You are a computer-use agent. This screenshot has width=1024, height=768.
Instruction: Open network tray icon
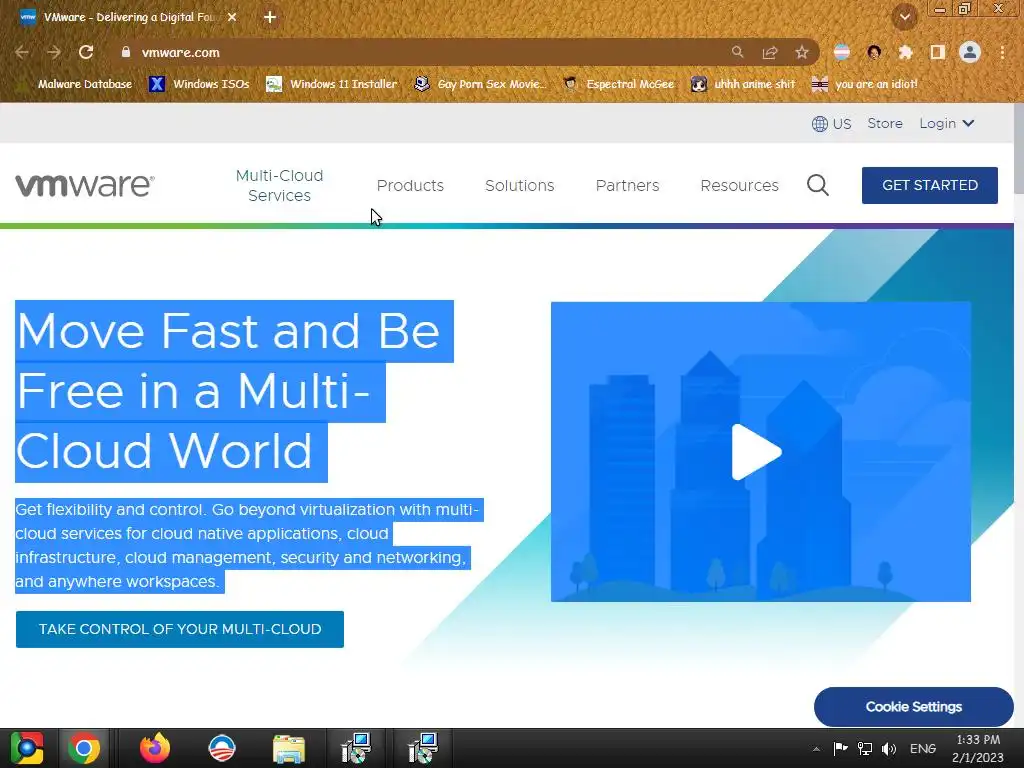click(x=865, y=748)
